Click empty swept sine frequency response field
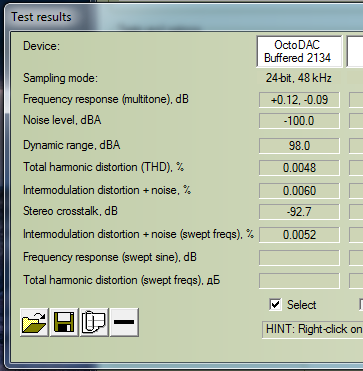 coord(299,258)
